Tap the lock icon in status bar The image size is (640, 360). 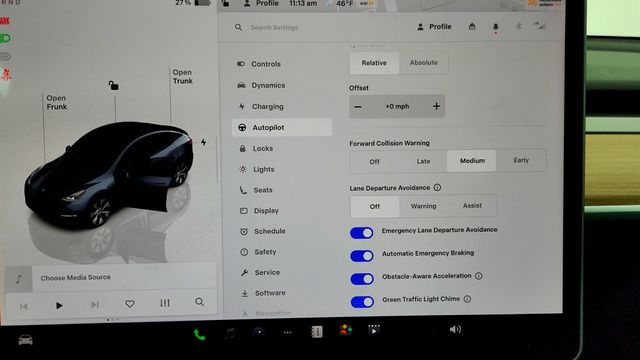[x=225, y=4]
